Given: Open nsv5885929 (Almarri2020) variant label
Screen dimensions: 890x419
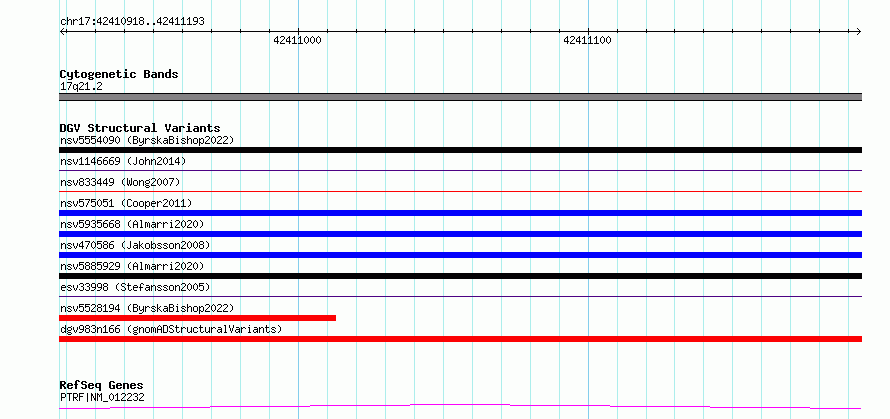Looking at the screenshot, I should [132, 266].
